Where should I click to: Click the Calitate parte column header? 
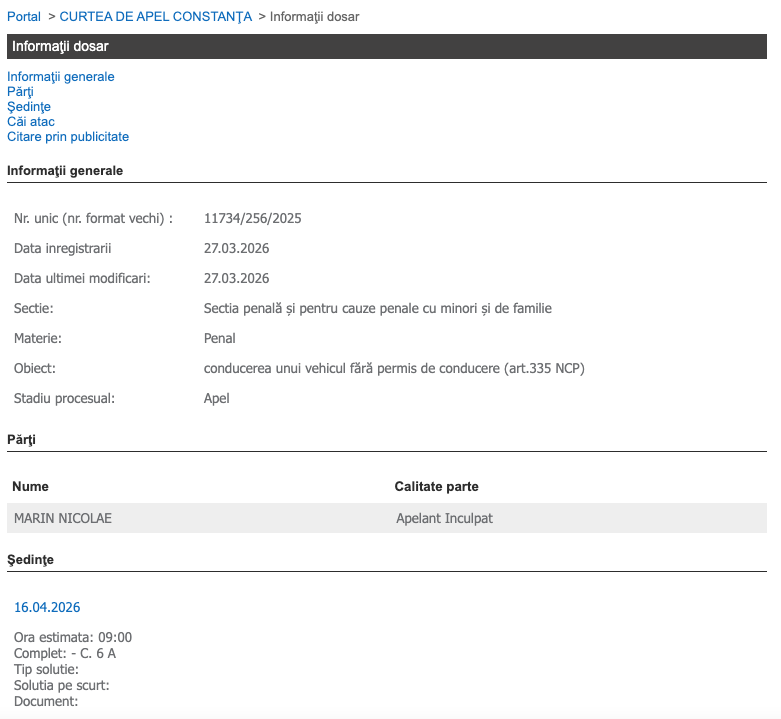click(436, 487)
